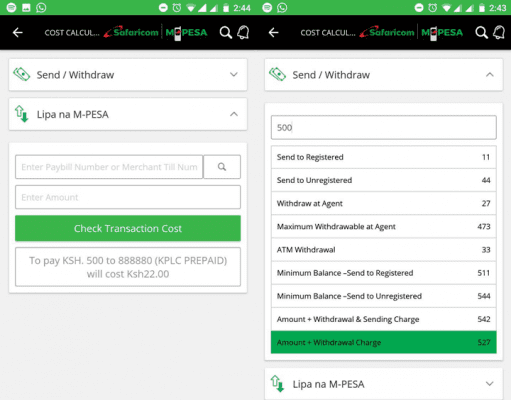Tap Safaricom M-PESA logo in right header
This screenshot has width=511, height=400.
(411, 33)
